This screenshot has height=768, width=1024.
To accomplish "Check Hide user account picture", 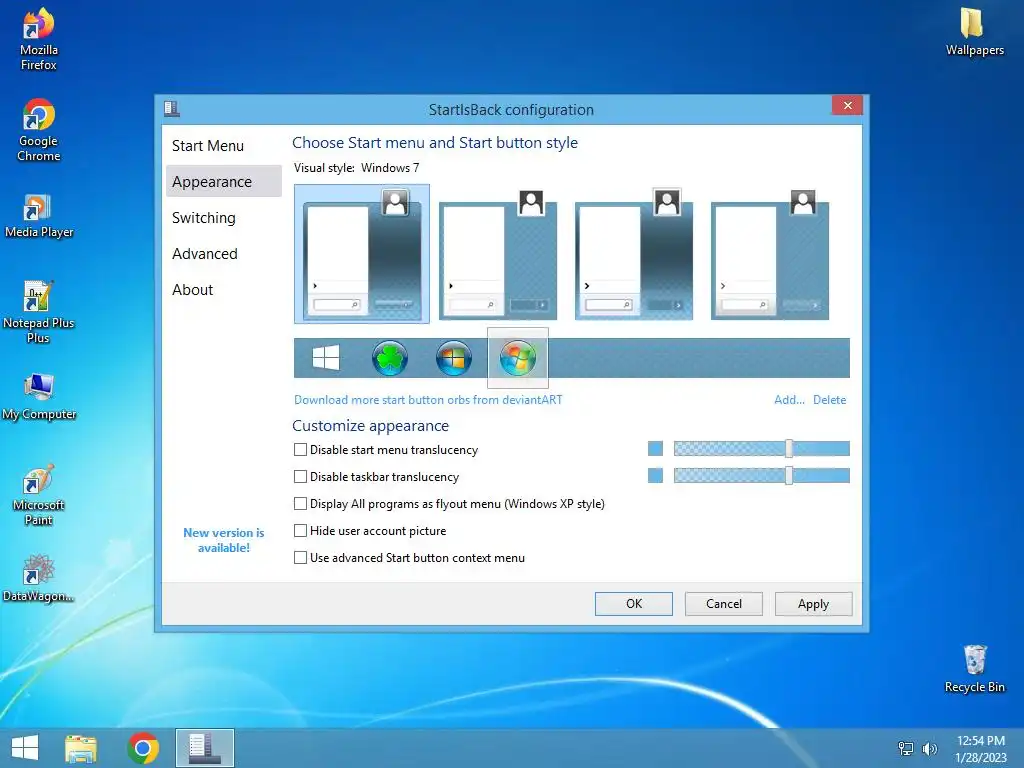I will click(300, 530).
